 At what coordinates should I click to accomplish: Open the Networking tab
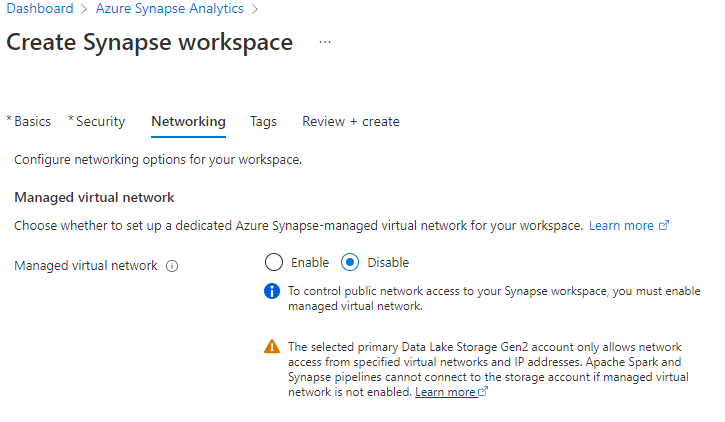tap(189, 122)
